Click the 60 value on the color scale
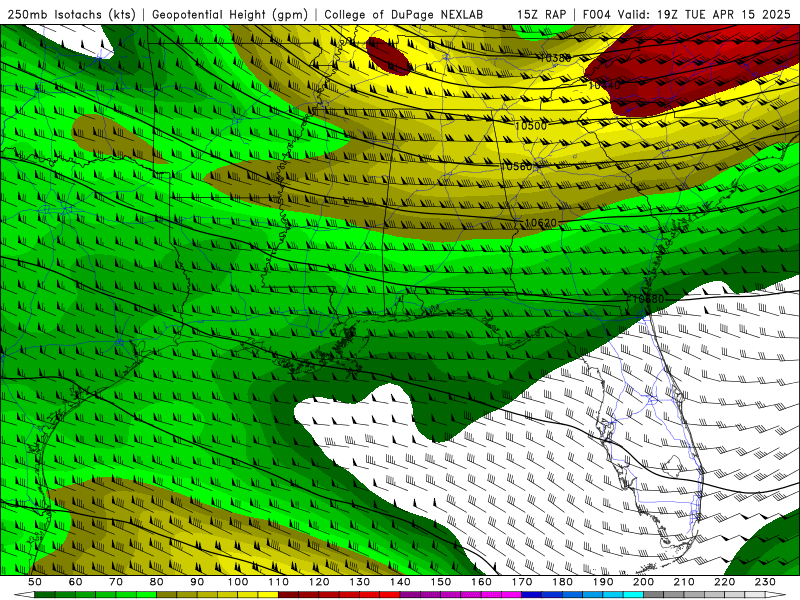The height and width of the screenshot is (600, 800). pos(75,582)
